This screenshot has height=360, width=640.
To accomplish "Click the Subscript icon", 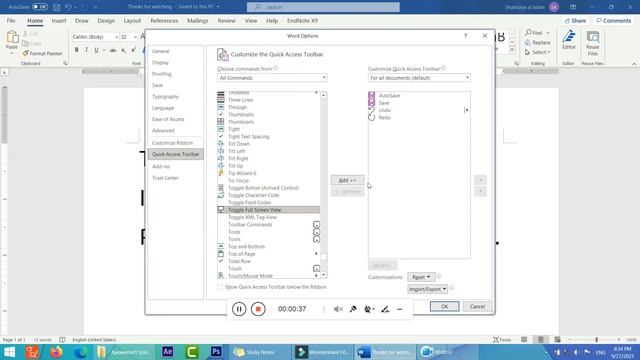I will (123, 50).
